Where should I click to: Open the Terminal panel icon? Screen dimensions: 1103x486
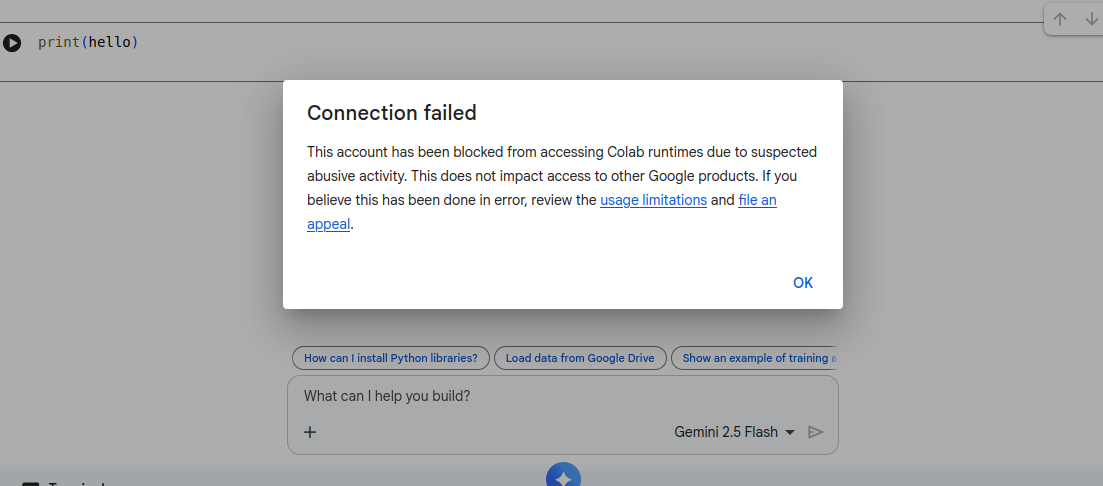pos(30,484)
